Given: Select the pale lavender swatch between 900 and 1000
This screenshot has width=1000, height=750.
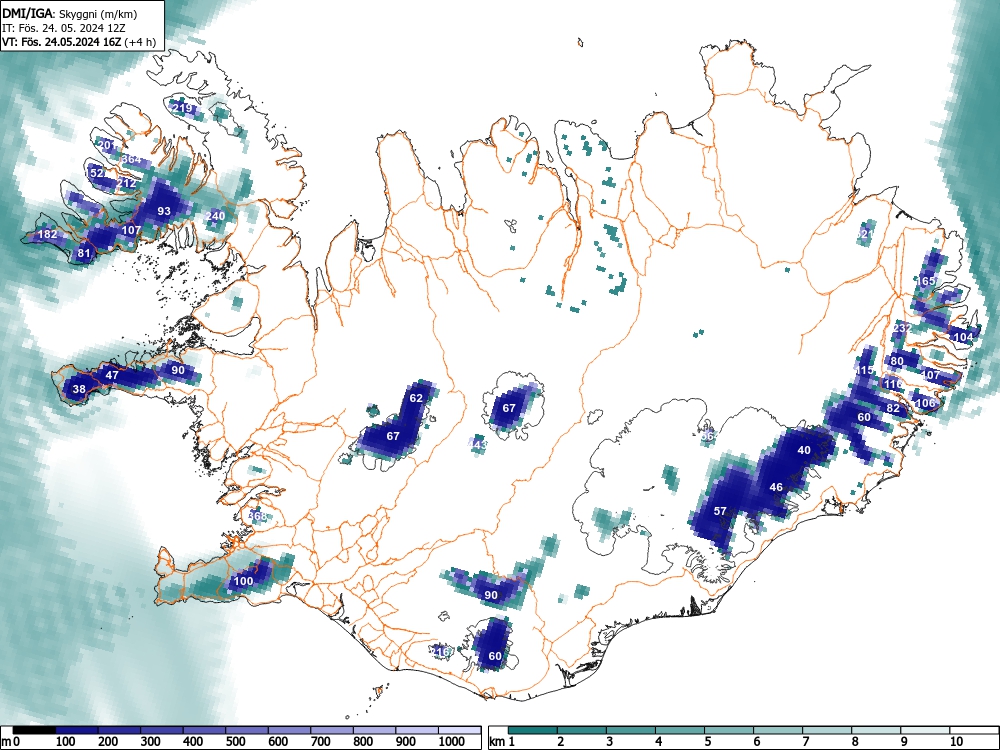Looking at the screenshot, I should [417, 730].
